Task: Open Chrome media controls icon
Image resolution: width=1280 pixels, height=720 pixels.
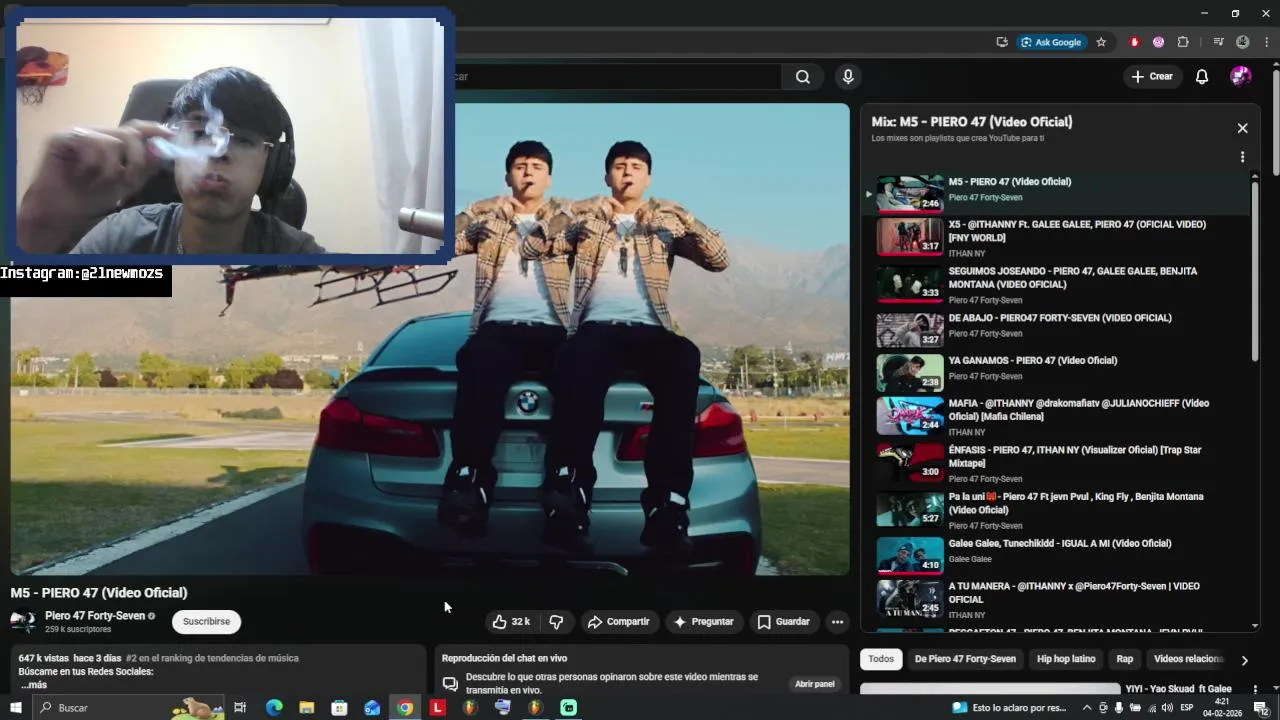Action: (x=1218, y=42)
